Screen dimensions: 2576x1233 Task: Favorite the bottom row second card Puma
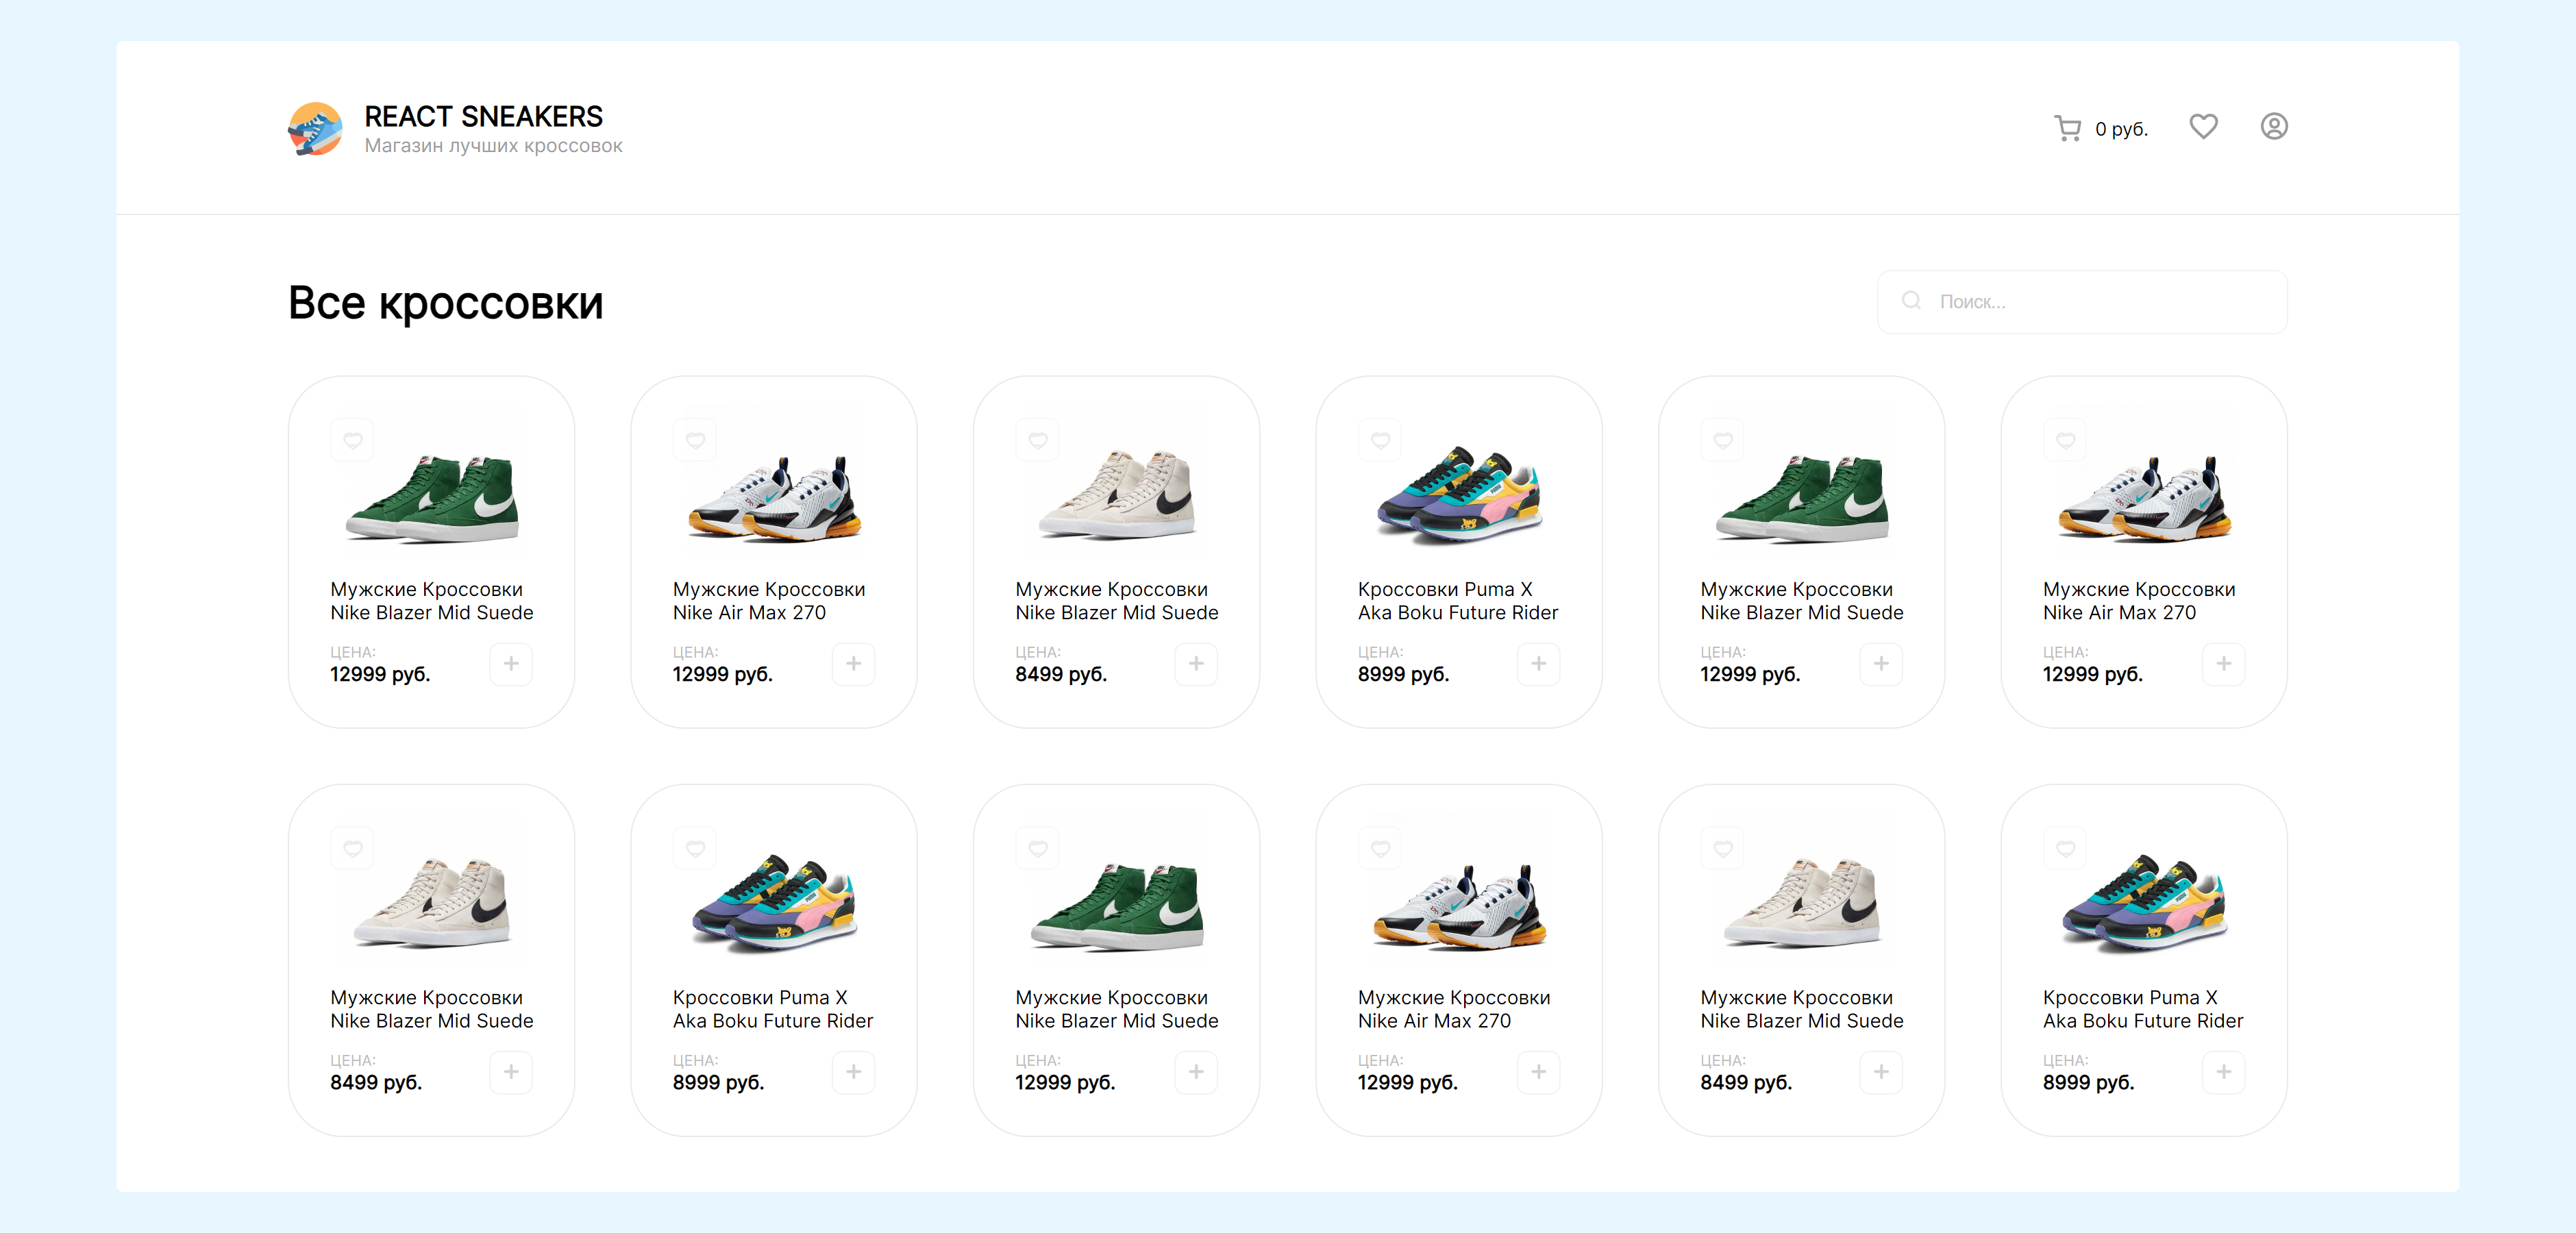tap(695, 848)
